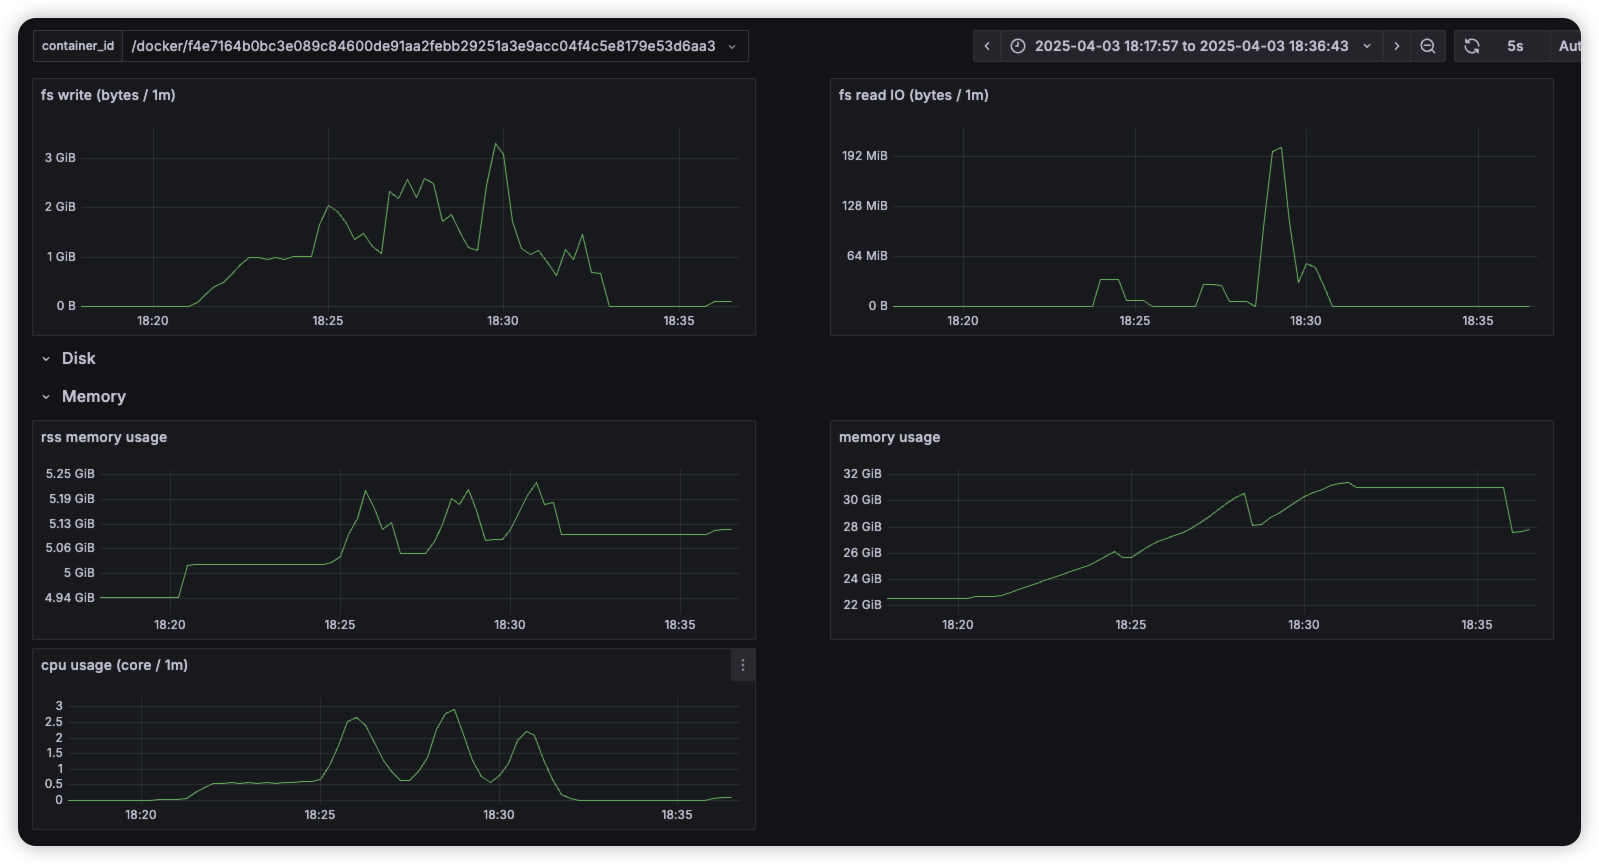
Task: Click the fs read IO panel title
Action: 913,95
